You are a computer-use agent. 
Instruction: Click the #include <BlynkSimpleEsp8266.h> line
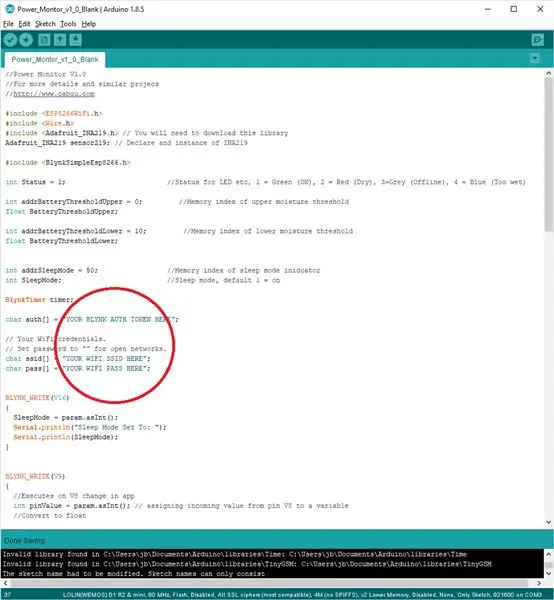click(x=68, y=163)
